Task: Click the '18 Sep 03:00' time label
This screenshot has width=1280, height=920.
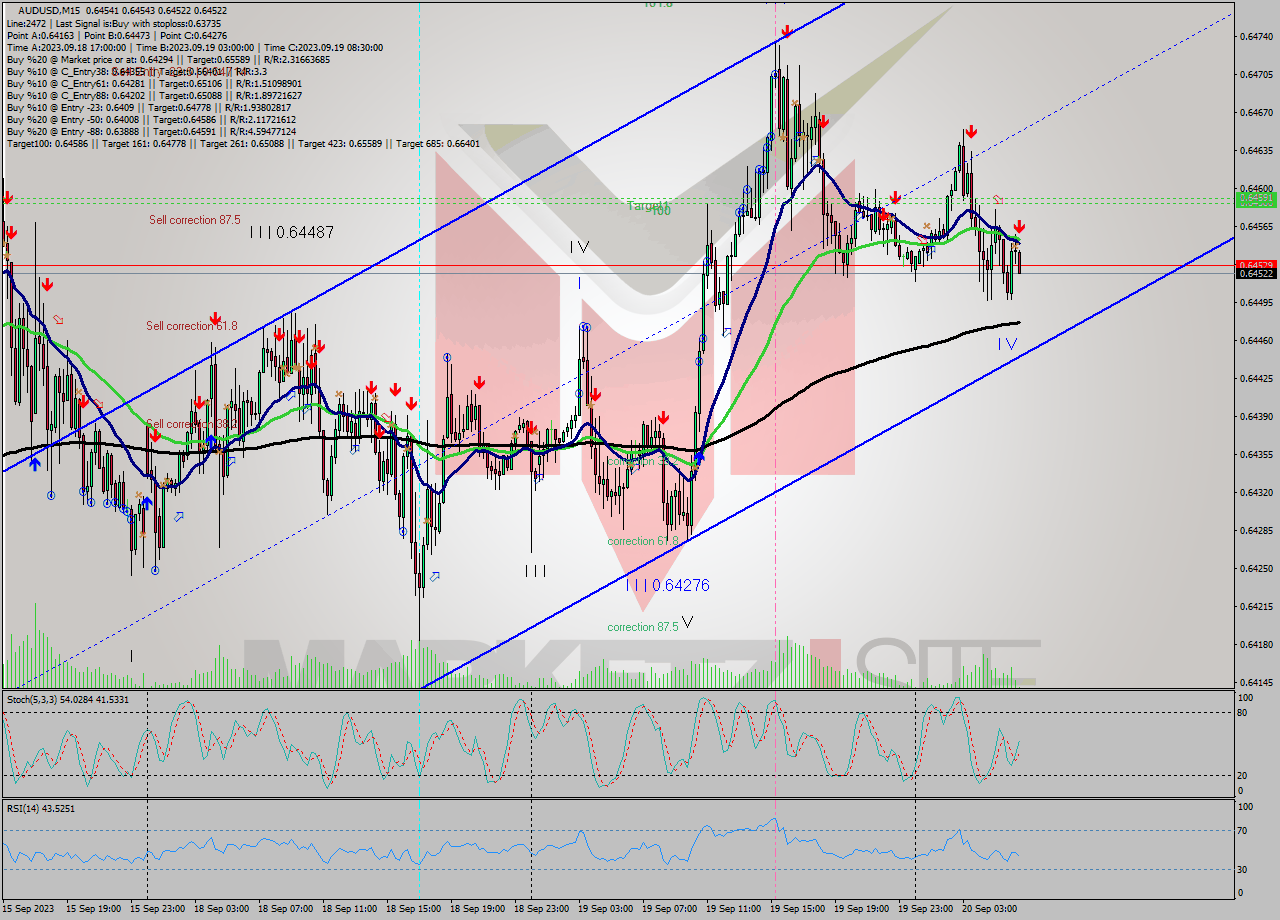Action: pyautogui.click(x=221, y=909)
